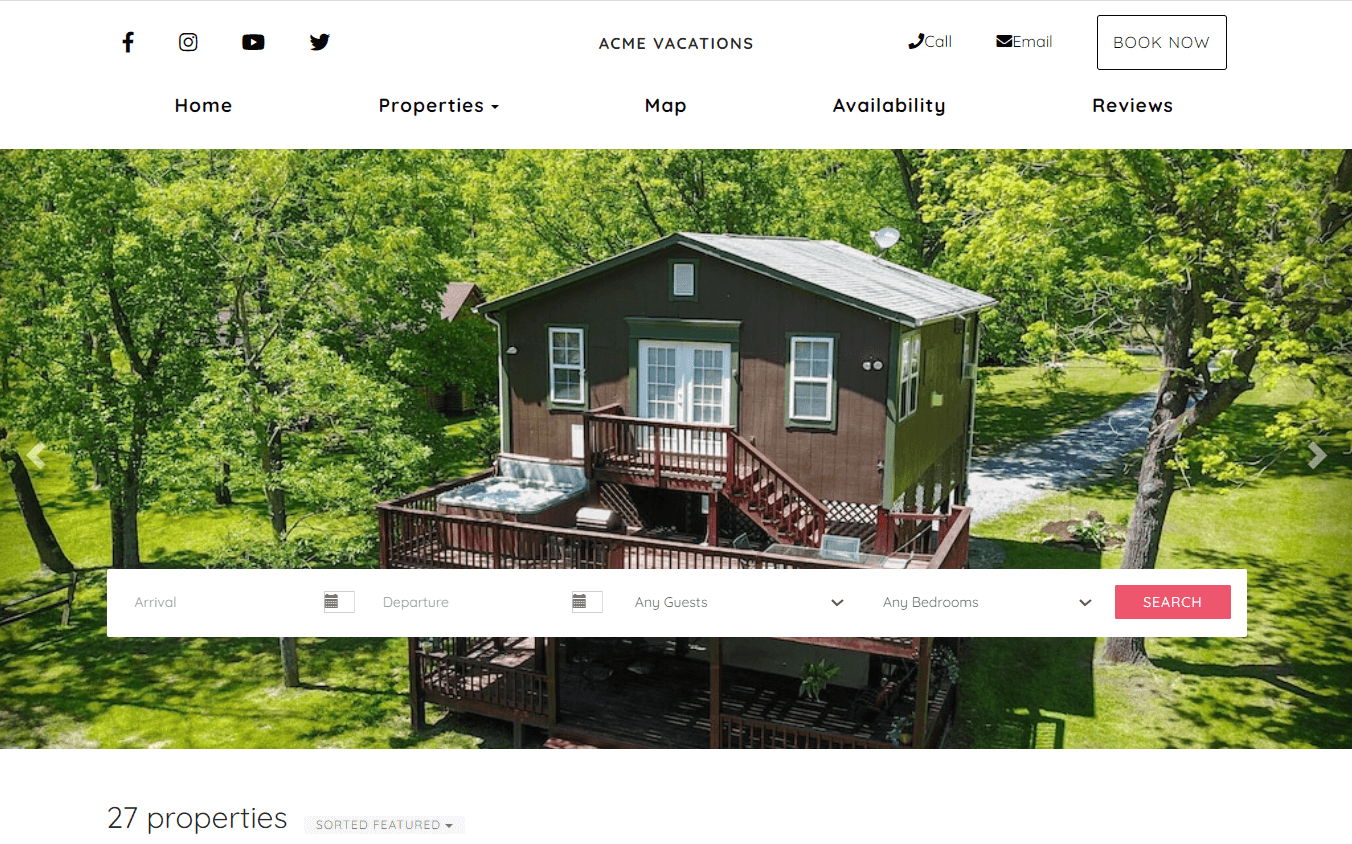Screen dimensions: 1352x844
Task: Advance to next slideshow image
Action: coord(1317,455)
